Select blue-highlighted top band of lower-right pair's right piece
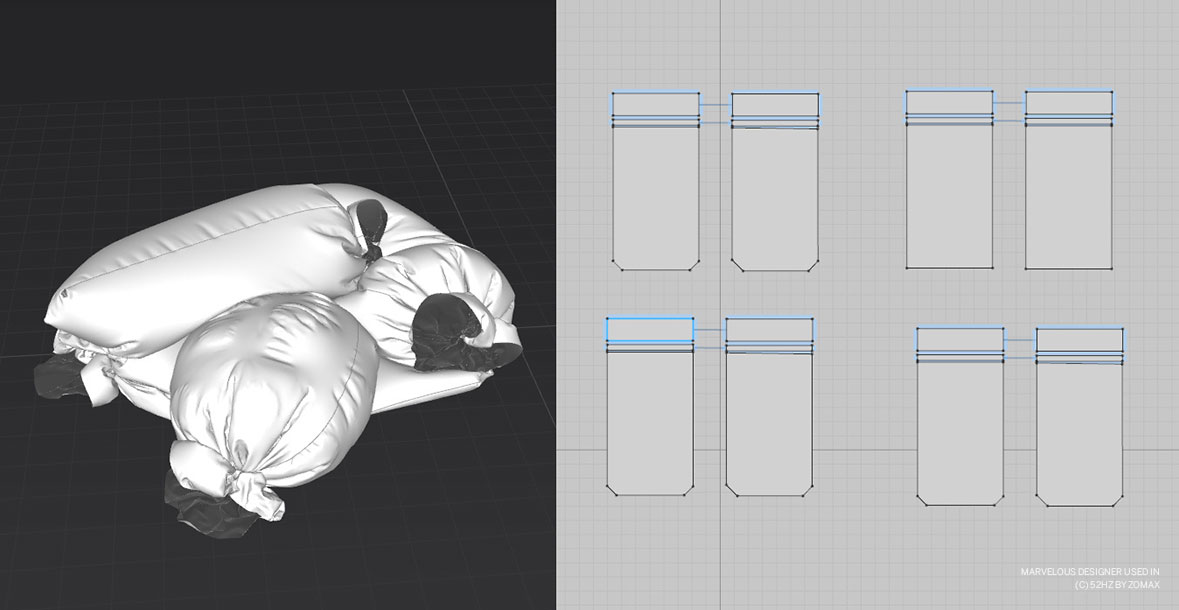Screen dimensions: 1179x610 click(x=1080, y=339)
